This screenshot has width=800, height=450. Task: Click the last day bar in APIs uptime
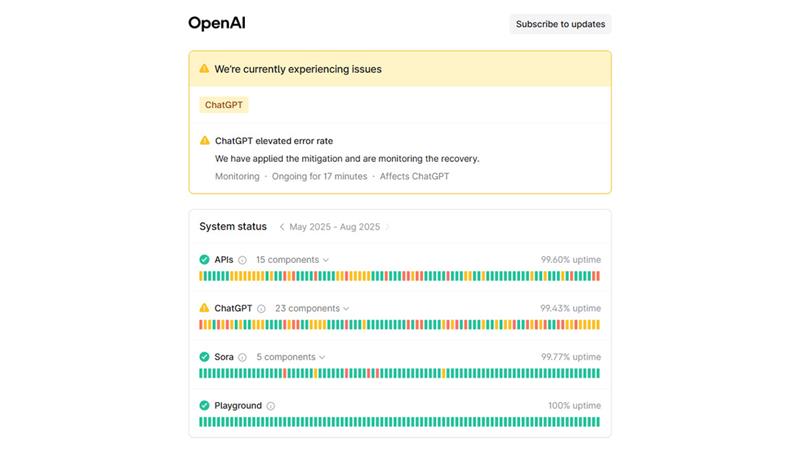point(597,276)
